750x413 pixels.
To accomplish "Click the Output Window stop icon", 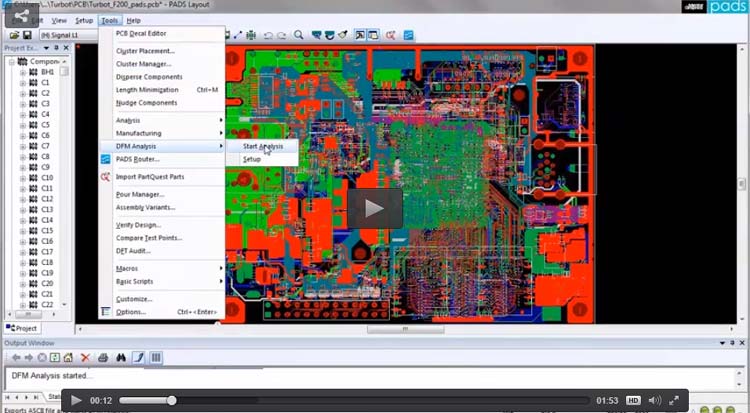I will click(42, 357).
